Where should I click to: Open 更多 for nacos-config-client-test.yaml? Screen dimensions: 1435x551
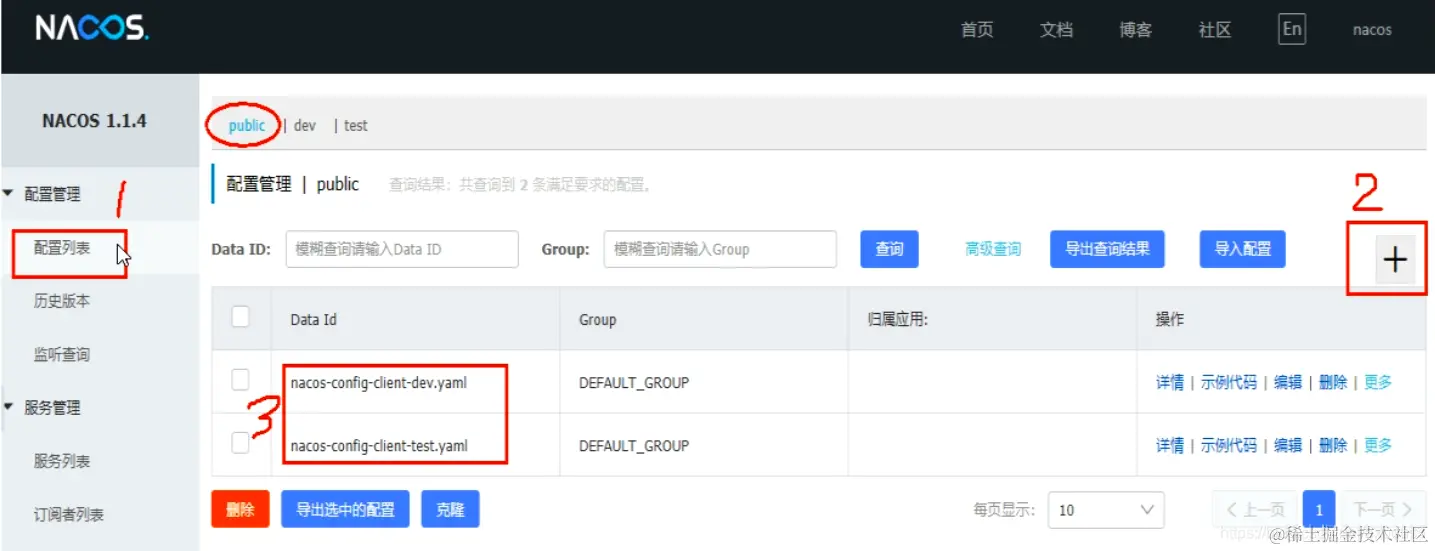pos(1378,445)
